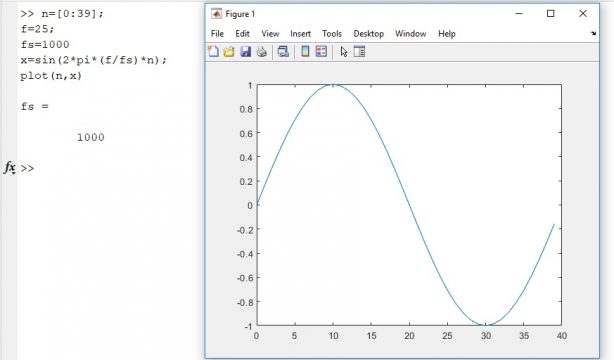This screenshot has width=614, height=360.
Task: Click the output value '1000'
Action: pos(91,137)
